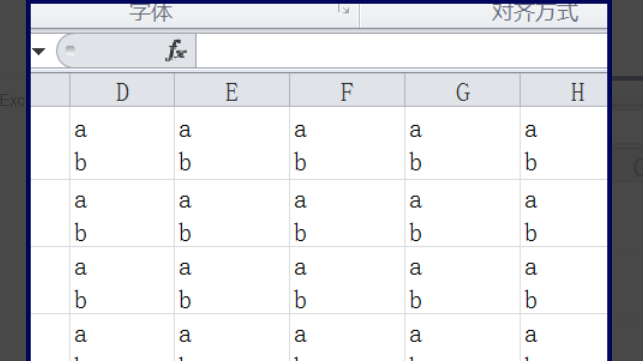Select column F header
This screenshot has height=361, width=643.
(x=347, y=91)
